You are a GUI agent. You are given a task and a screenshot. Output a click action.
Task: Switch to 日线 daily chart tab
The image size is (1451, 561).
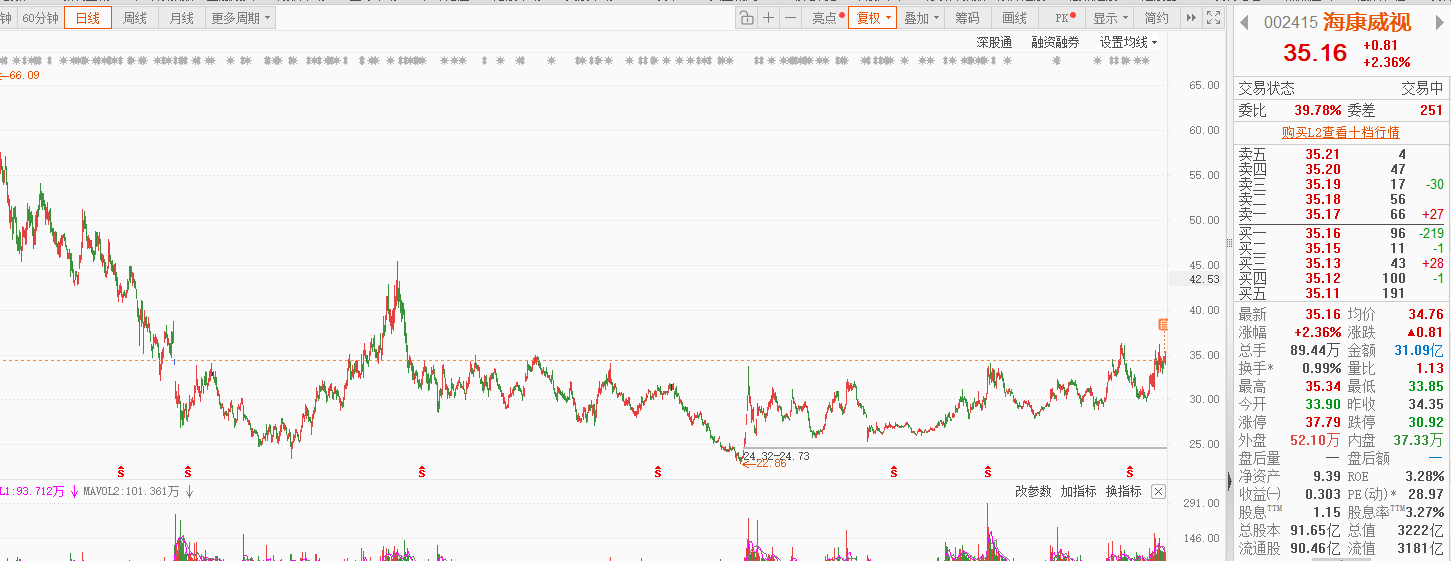click(x=88, y=18)
